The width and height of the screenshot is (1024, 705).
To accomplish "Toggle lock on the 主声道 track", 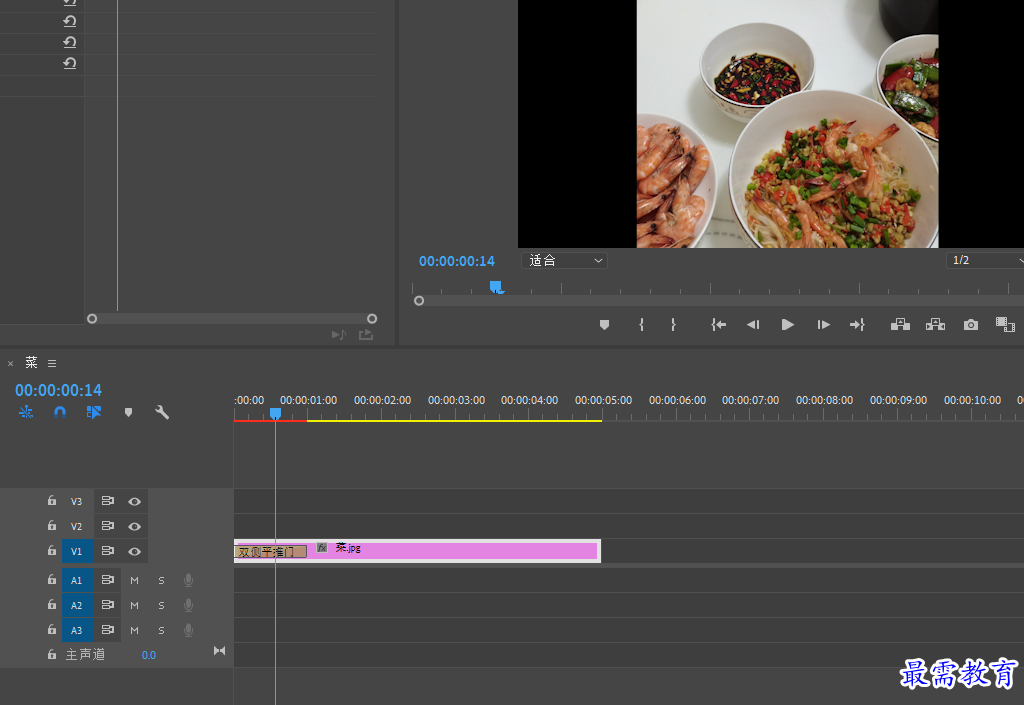I will (52, 654).
